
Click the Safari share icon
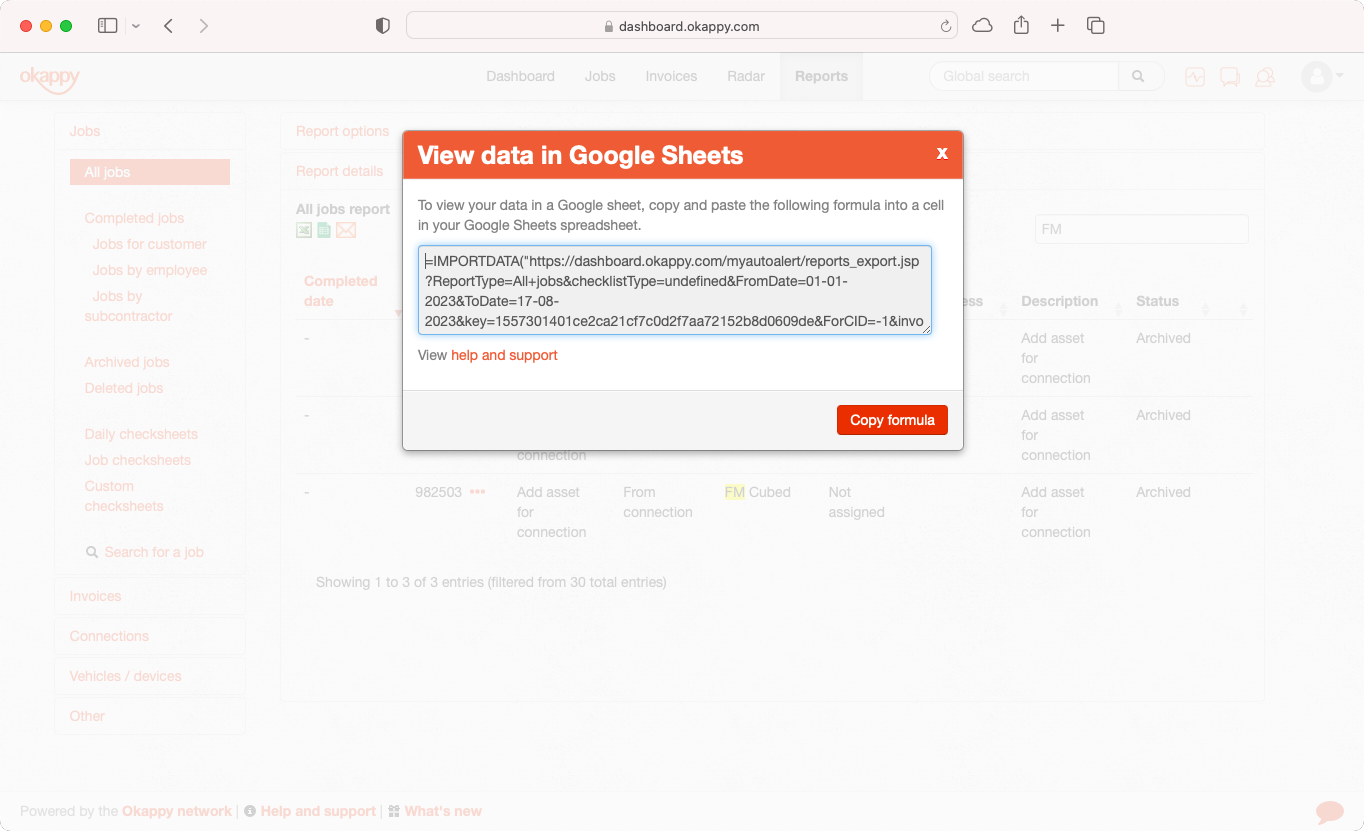1021,26
